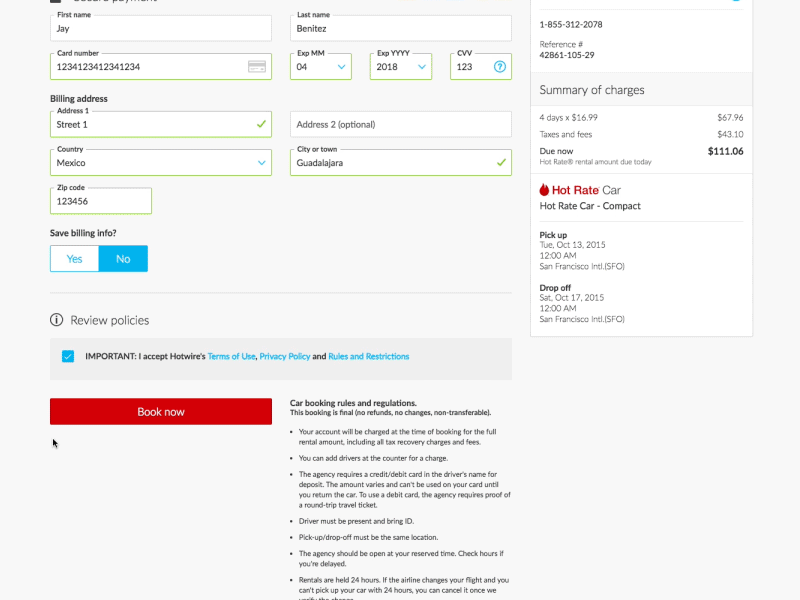Click the Review policies info icon
This screenshot has height=600, width=800.
click(x=57, y=320)
